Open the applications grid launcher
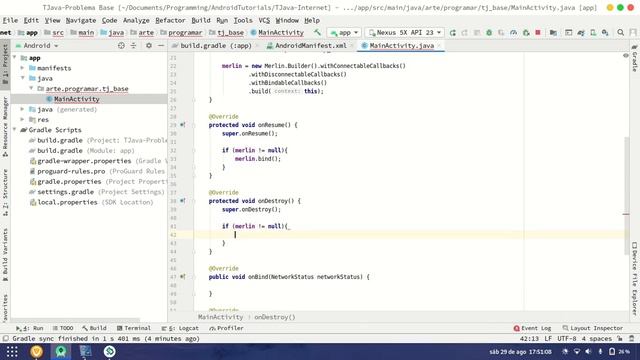Viewport: 640px width, 360px height. (12, 351)
